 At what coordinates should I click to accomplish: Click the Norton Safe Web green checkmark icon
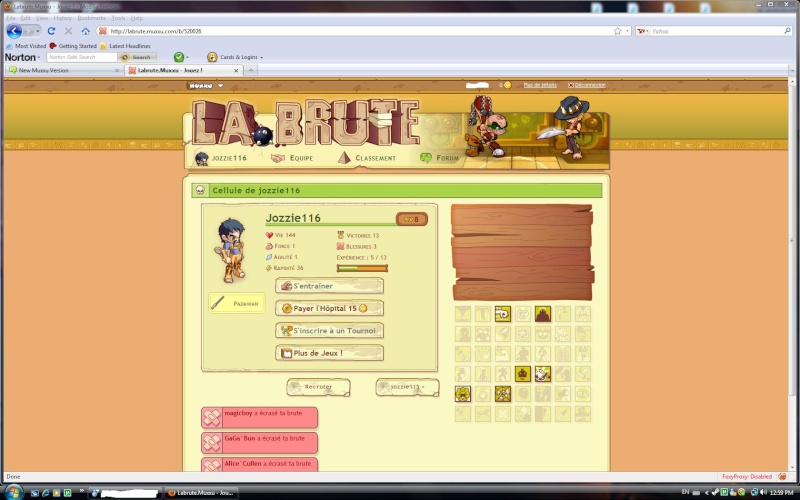(179, 57)
